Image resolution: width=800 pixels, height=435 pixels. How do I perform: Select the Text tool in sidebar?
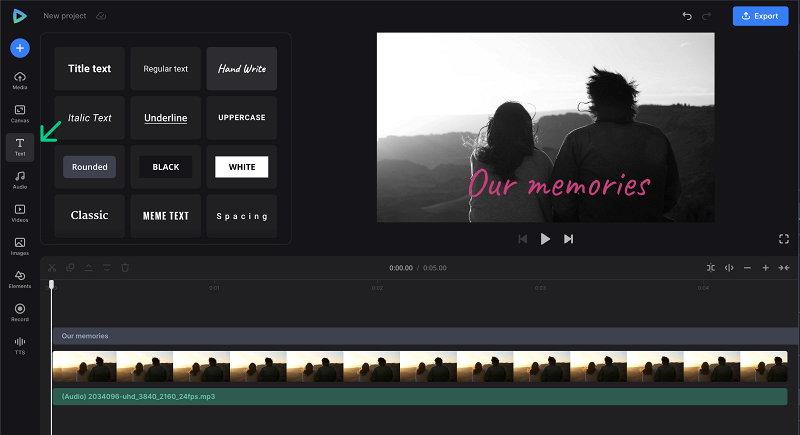[20, 147]
